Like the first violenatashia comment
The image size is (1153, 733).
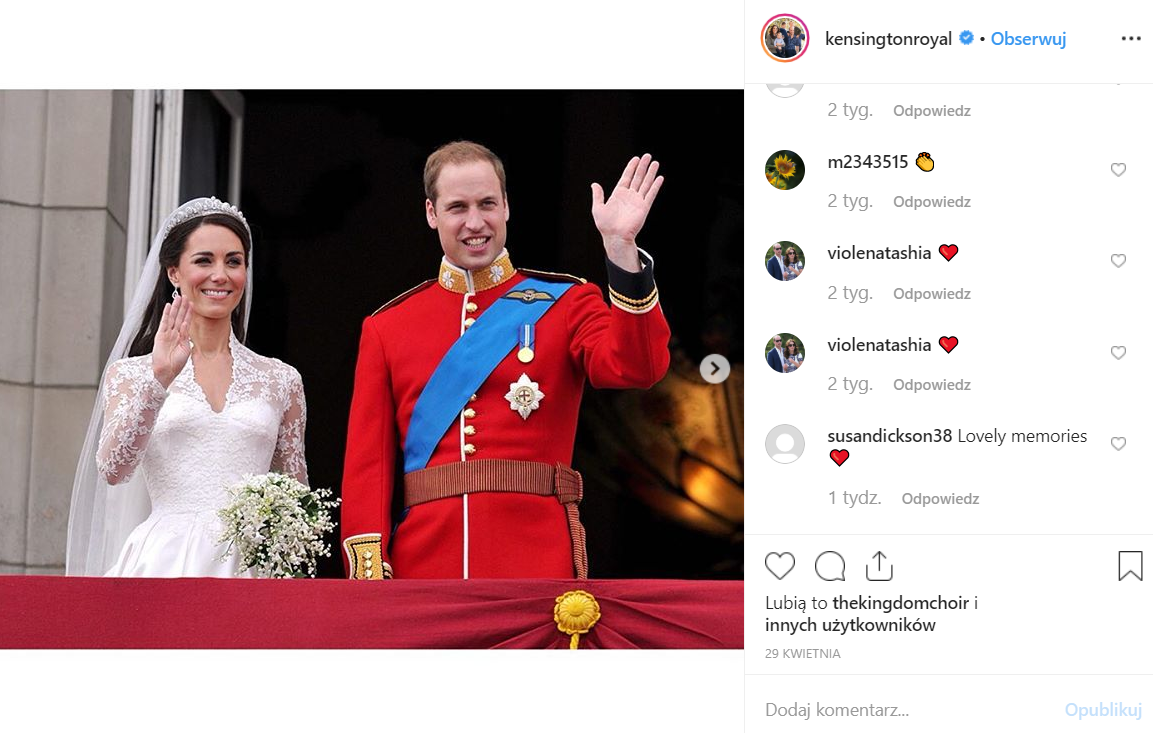[1118, 261]
